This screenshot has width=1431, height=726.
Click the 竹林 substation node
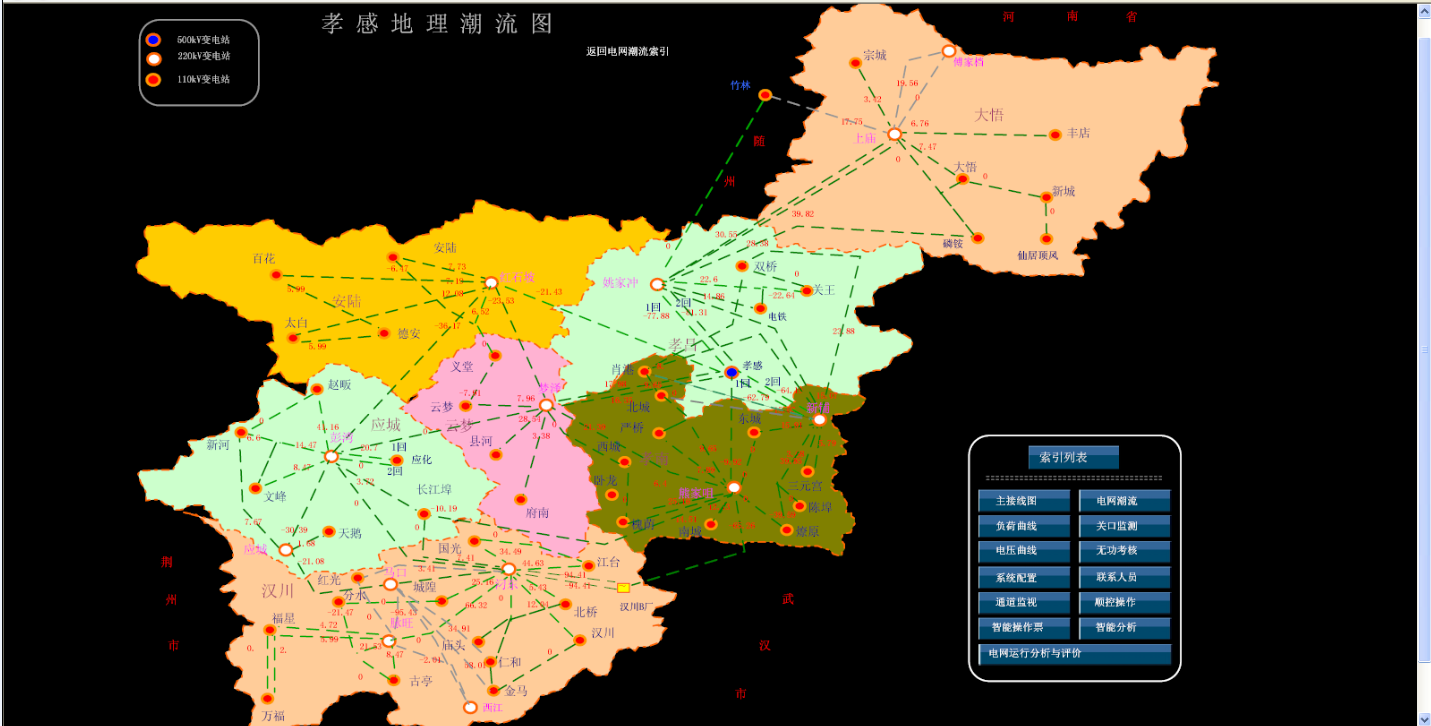(x=765, y=95)
